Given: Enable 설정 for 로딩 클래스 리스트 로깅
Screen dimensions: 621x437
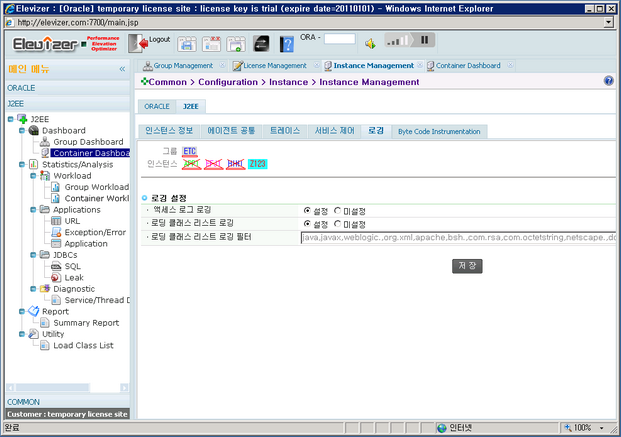Looking at the screenshot, I should coord(307,224).
